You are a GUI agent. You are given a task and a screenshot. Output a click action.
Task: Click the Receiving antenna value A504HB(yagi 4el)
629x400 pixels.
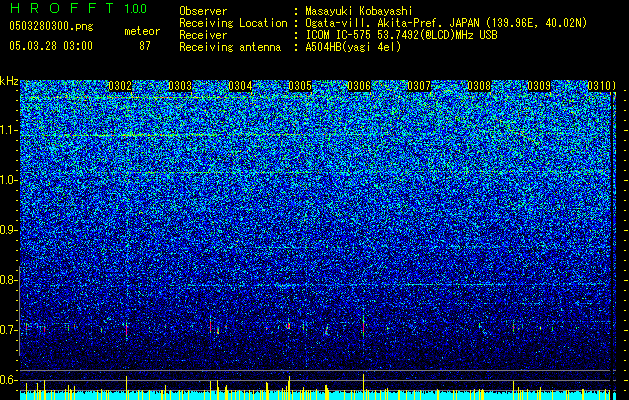pyautogui.click(x=353, y=47)
